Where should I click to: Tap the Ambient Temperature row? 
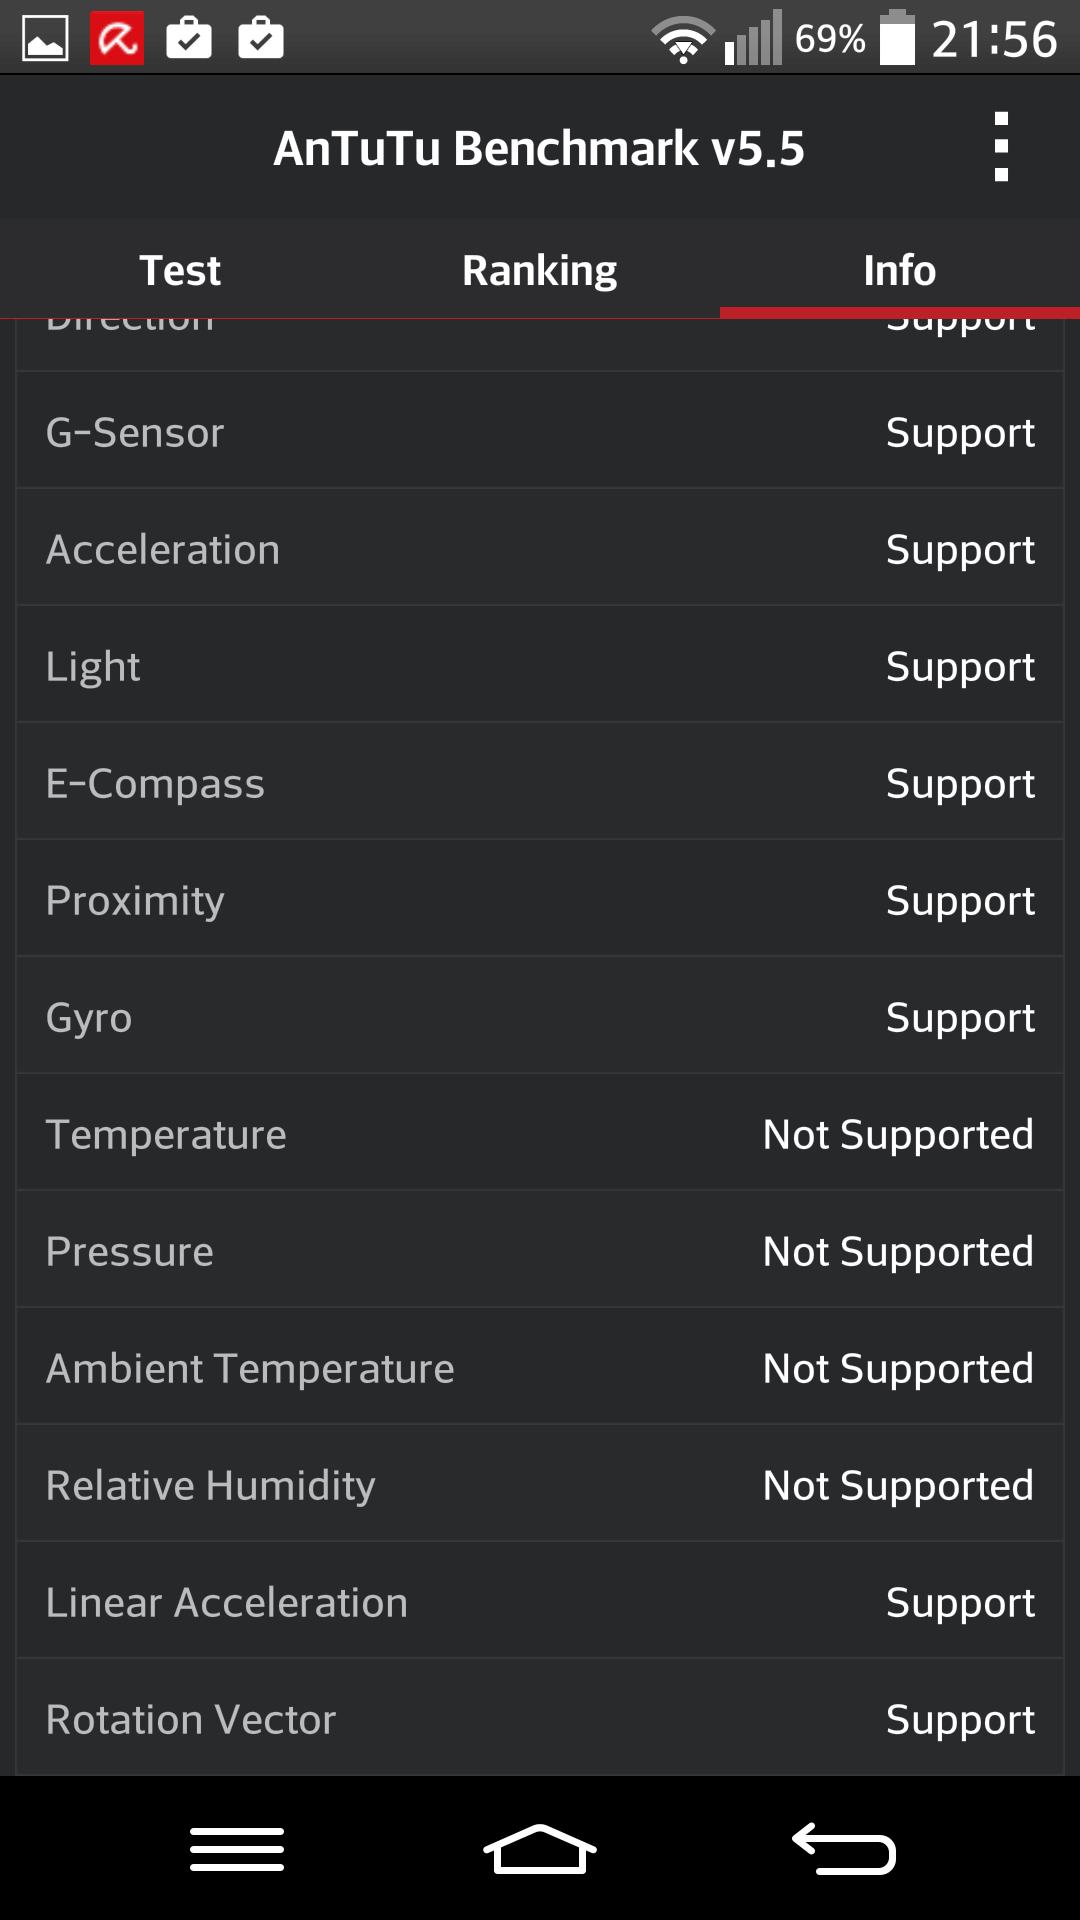(x=540, y=1369)
